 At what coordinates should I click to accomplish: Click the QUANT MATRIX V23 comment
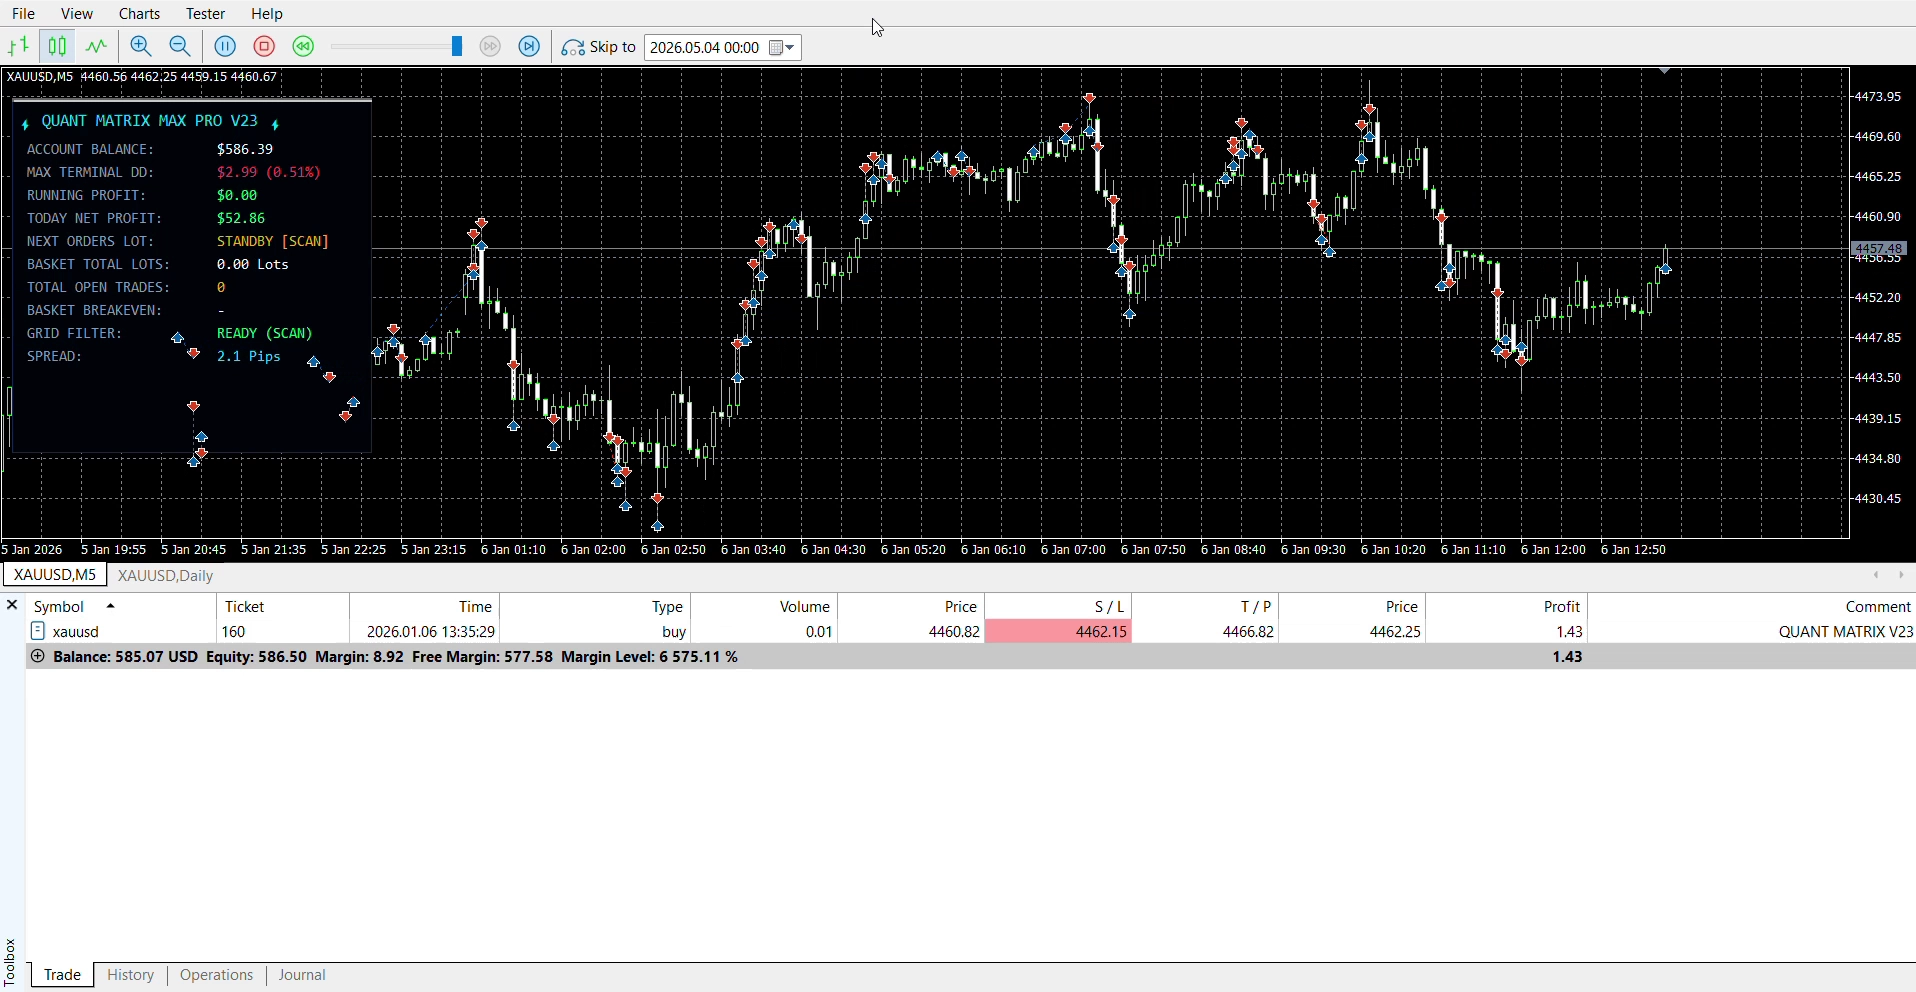pos(1846,632)
